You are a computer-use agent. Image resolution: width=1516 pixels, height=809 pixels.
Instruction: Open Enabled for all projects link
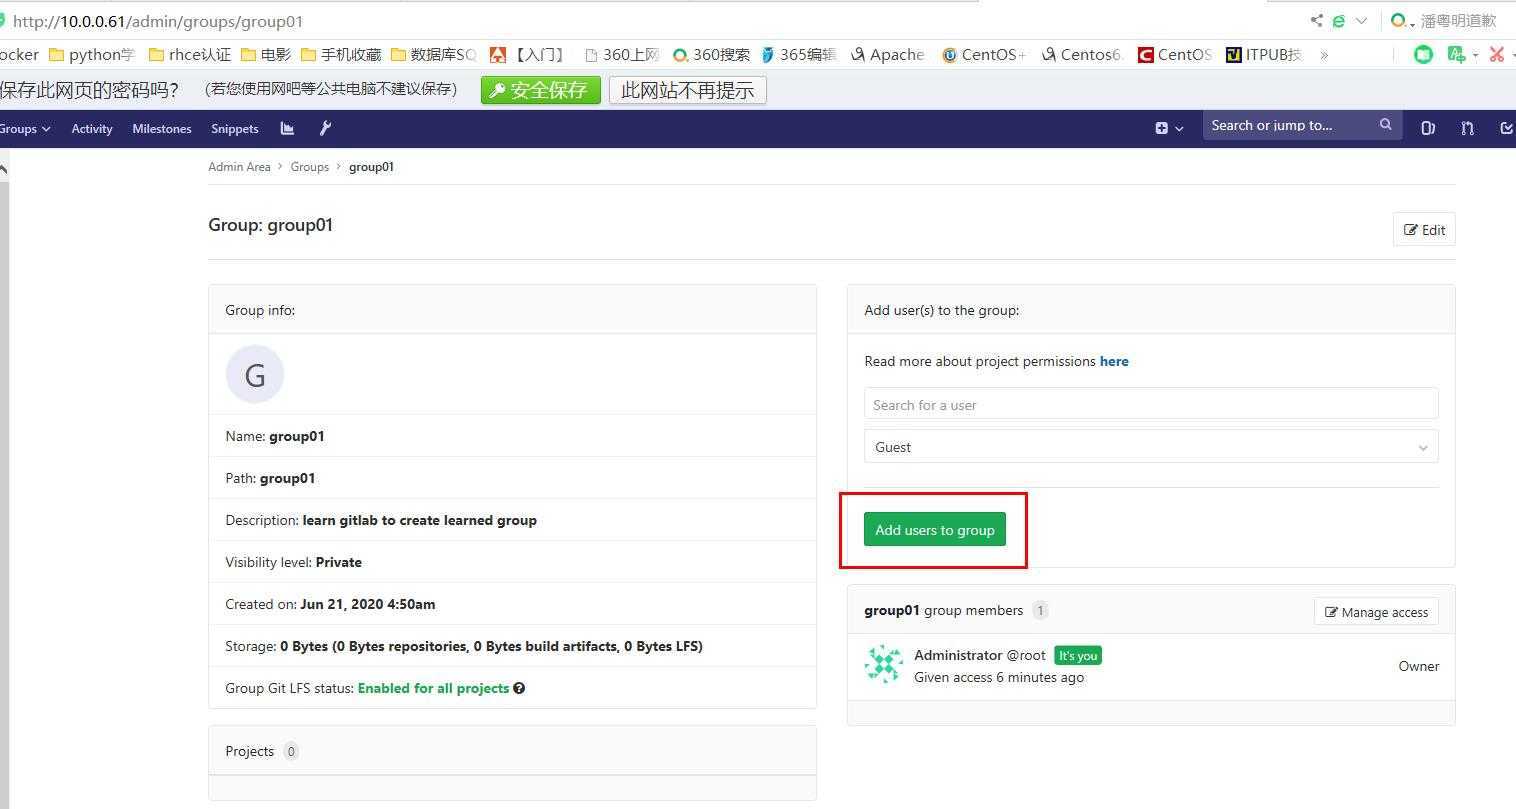(433, 688)
